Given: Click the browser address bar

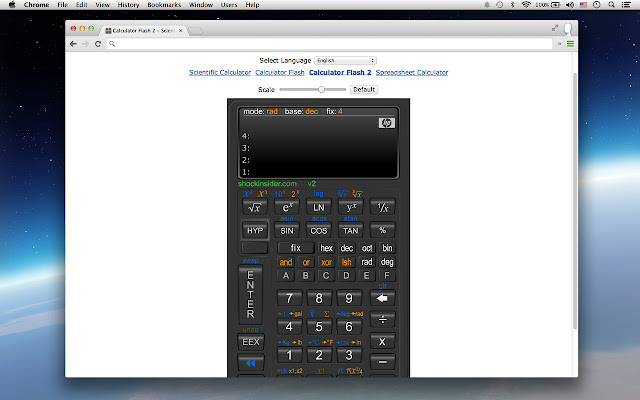Looking at the screenshot, I should coord(330,44).
